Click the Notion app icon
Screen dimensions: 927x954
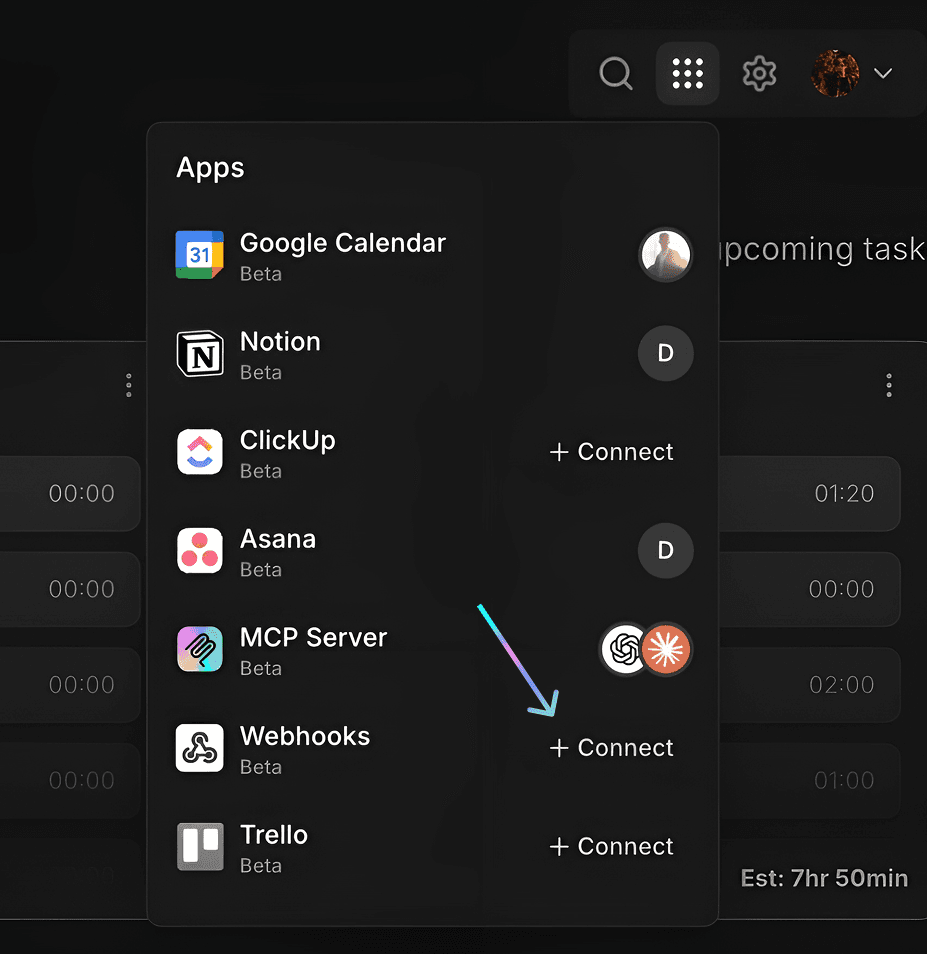[x=200, y=353]
